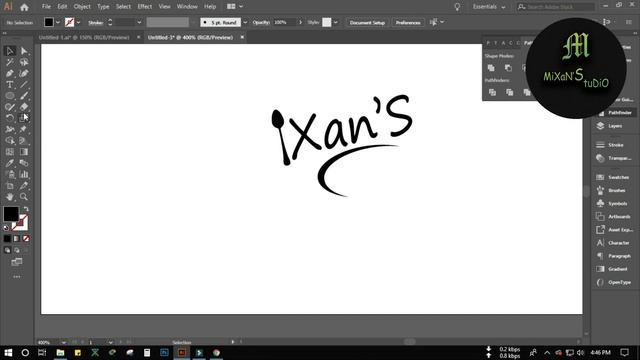Click the Fill color box in toolbar
This screenshot has width=640, height=360.
[11, 214]
